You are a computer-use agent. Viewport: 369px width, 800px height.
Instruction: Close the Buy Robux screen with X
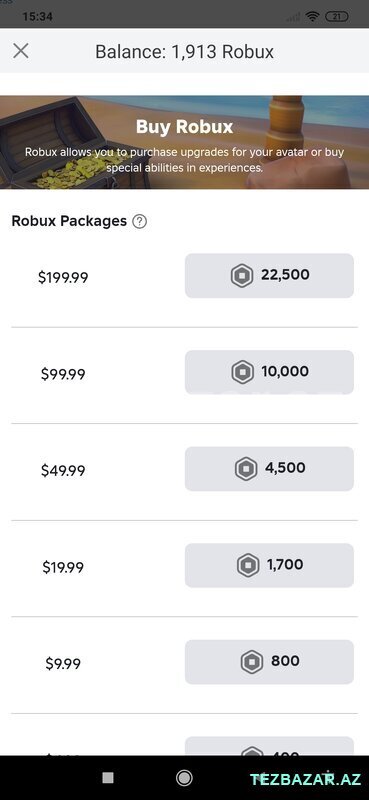click(21, 51)
